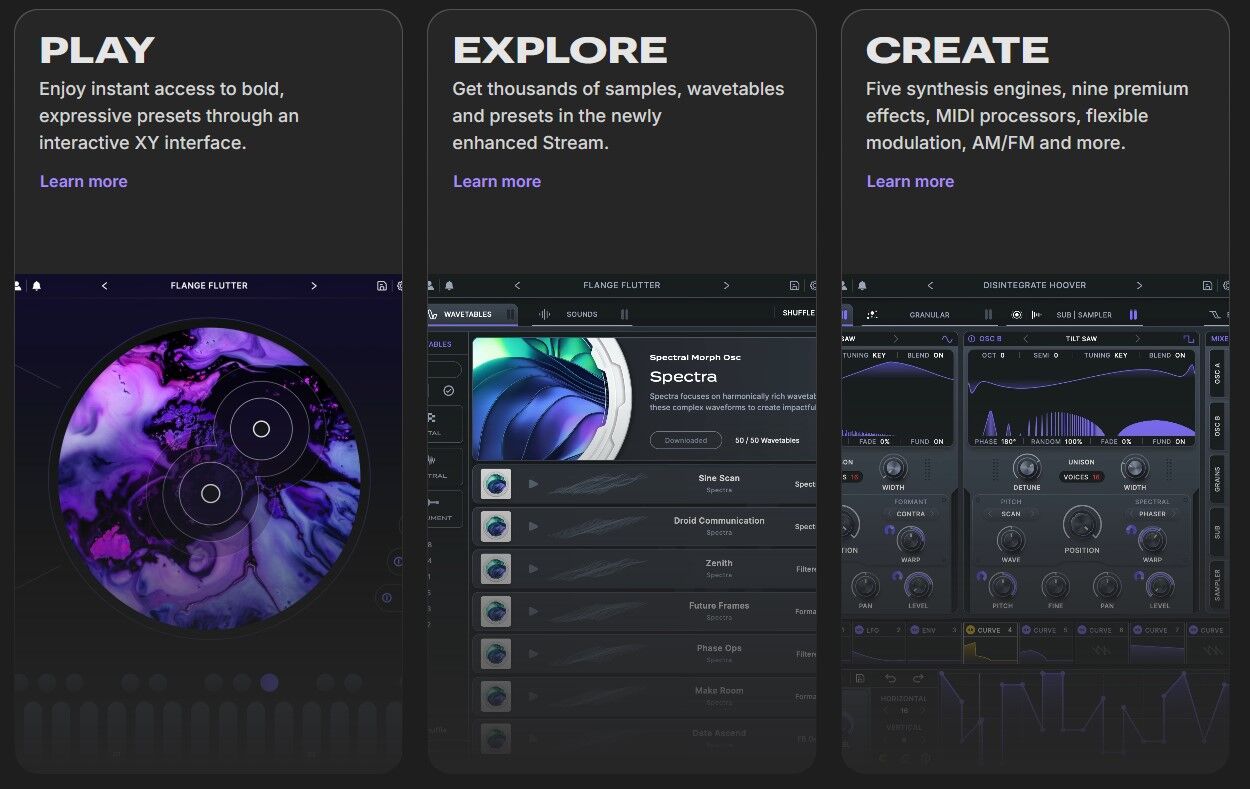
Task: Open Learn more link under PLAY
Action: [x=83, y=181]
